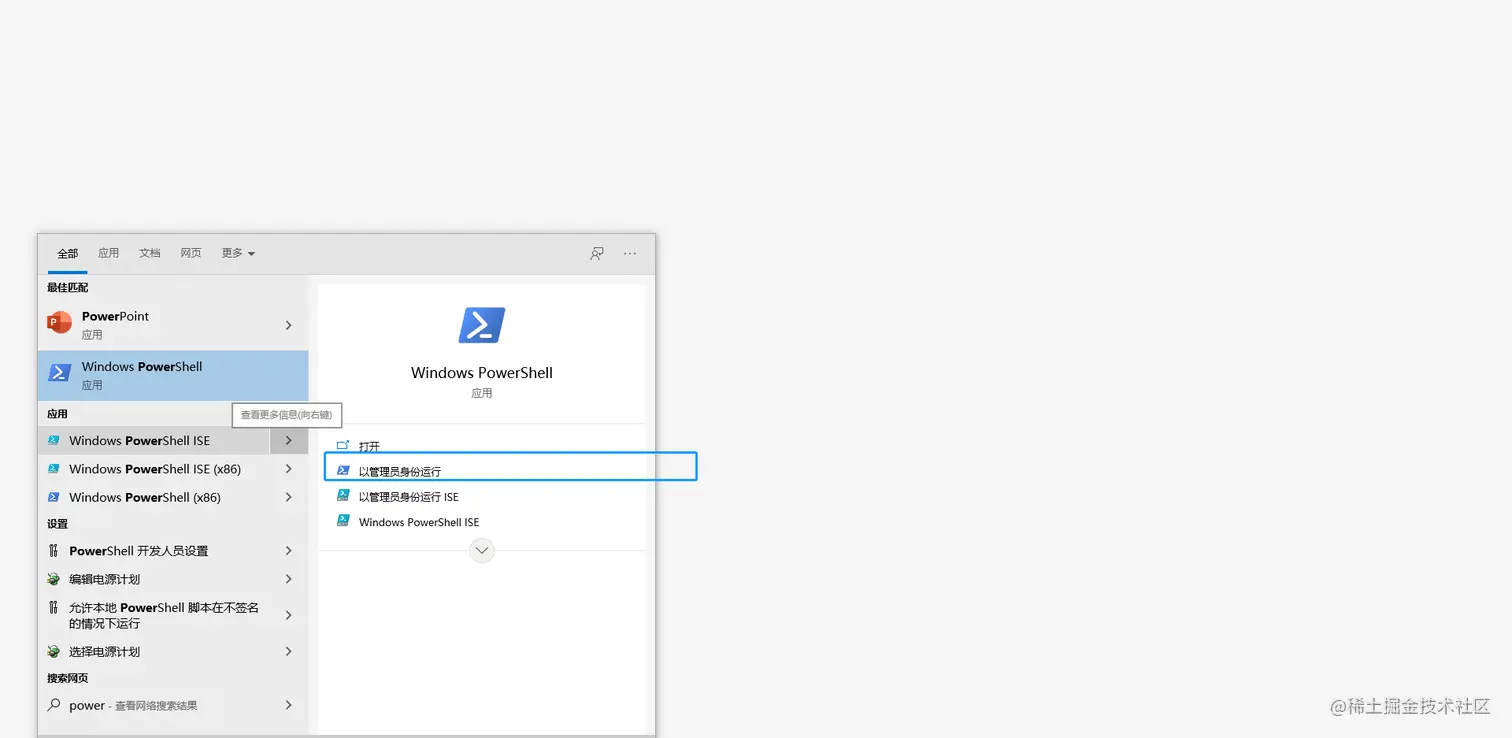Open the 更多 dropdown

238,253
